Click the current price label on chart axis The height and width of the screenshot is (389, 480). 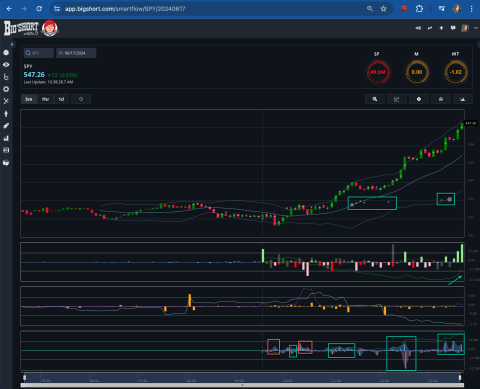point(470,123)
